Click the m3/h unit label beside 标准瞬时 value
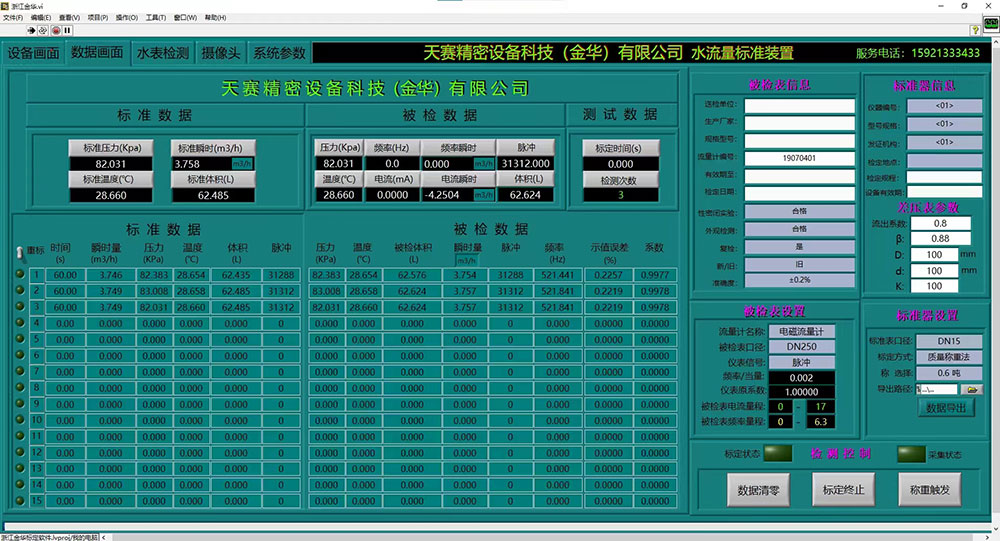The image size is (1000, 541). (242, 164)
